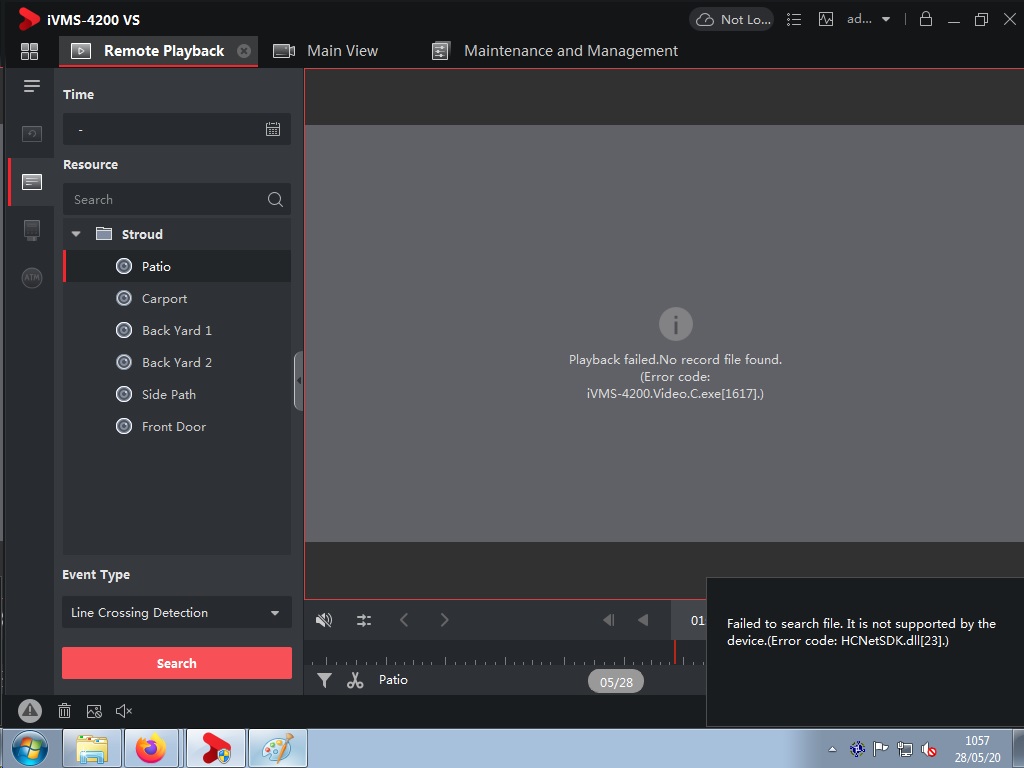Collapse the Stroud group tree

(76, 234)
